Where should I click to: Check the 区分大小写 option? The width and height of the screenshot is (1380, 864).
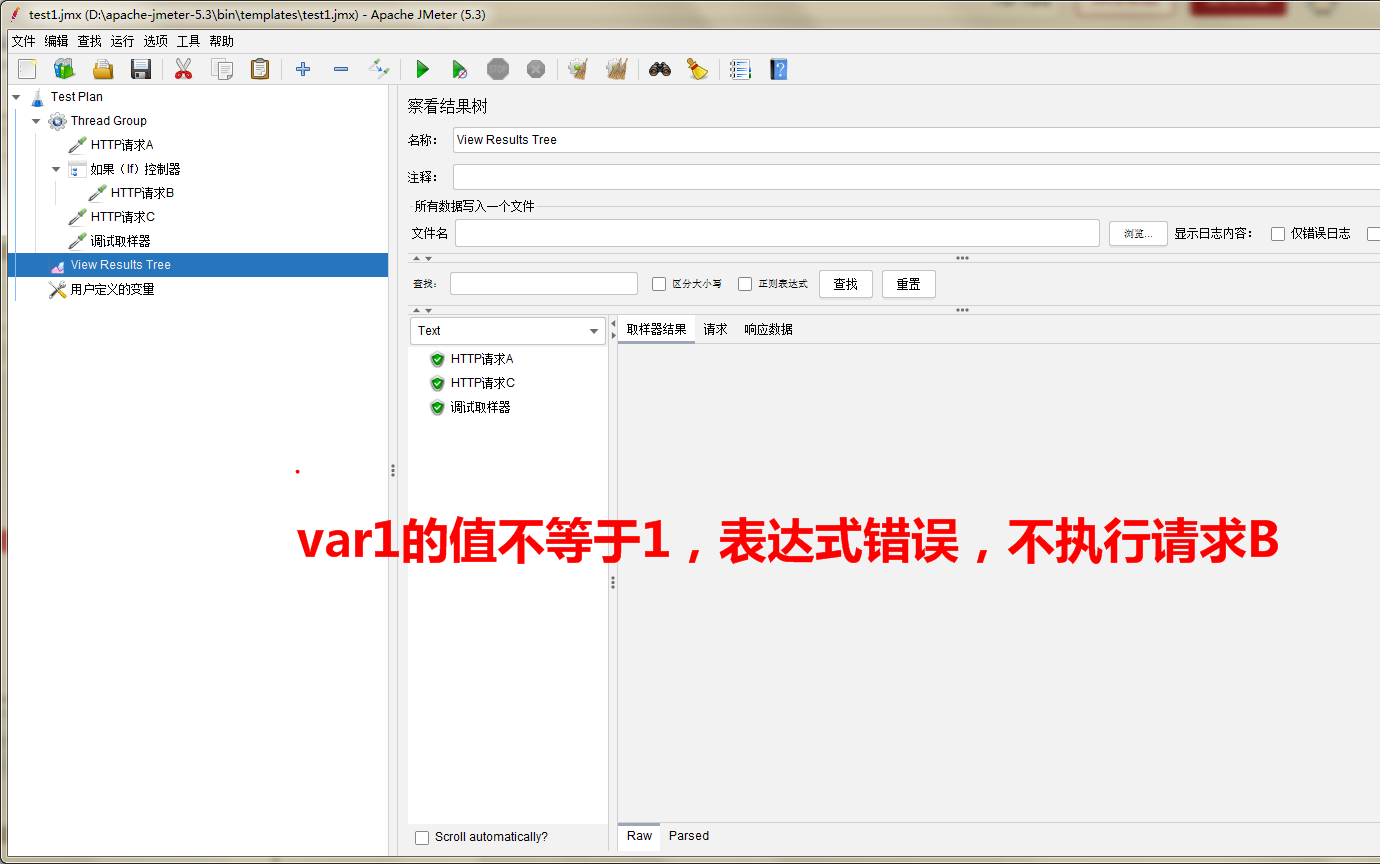point(658,283)
